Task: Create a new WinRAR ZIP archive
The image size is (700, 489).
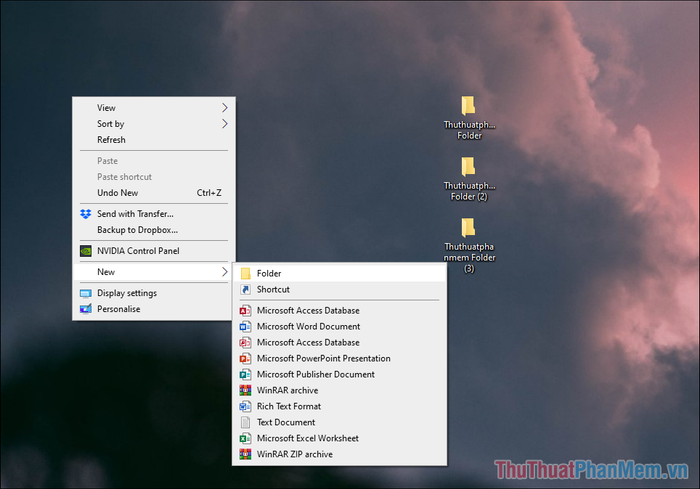Action: coord(339,454)
